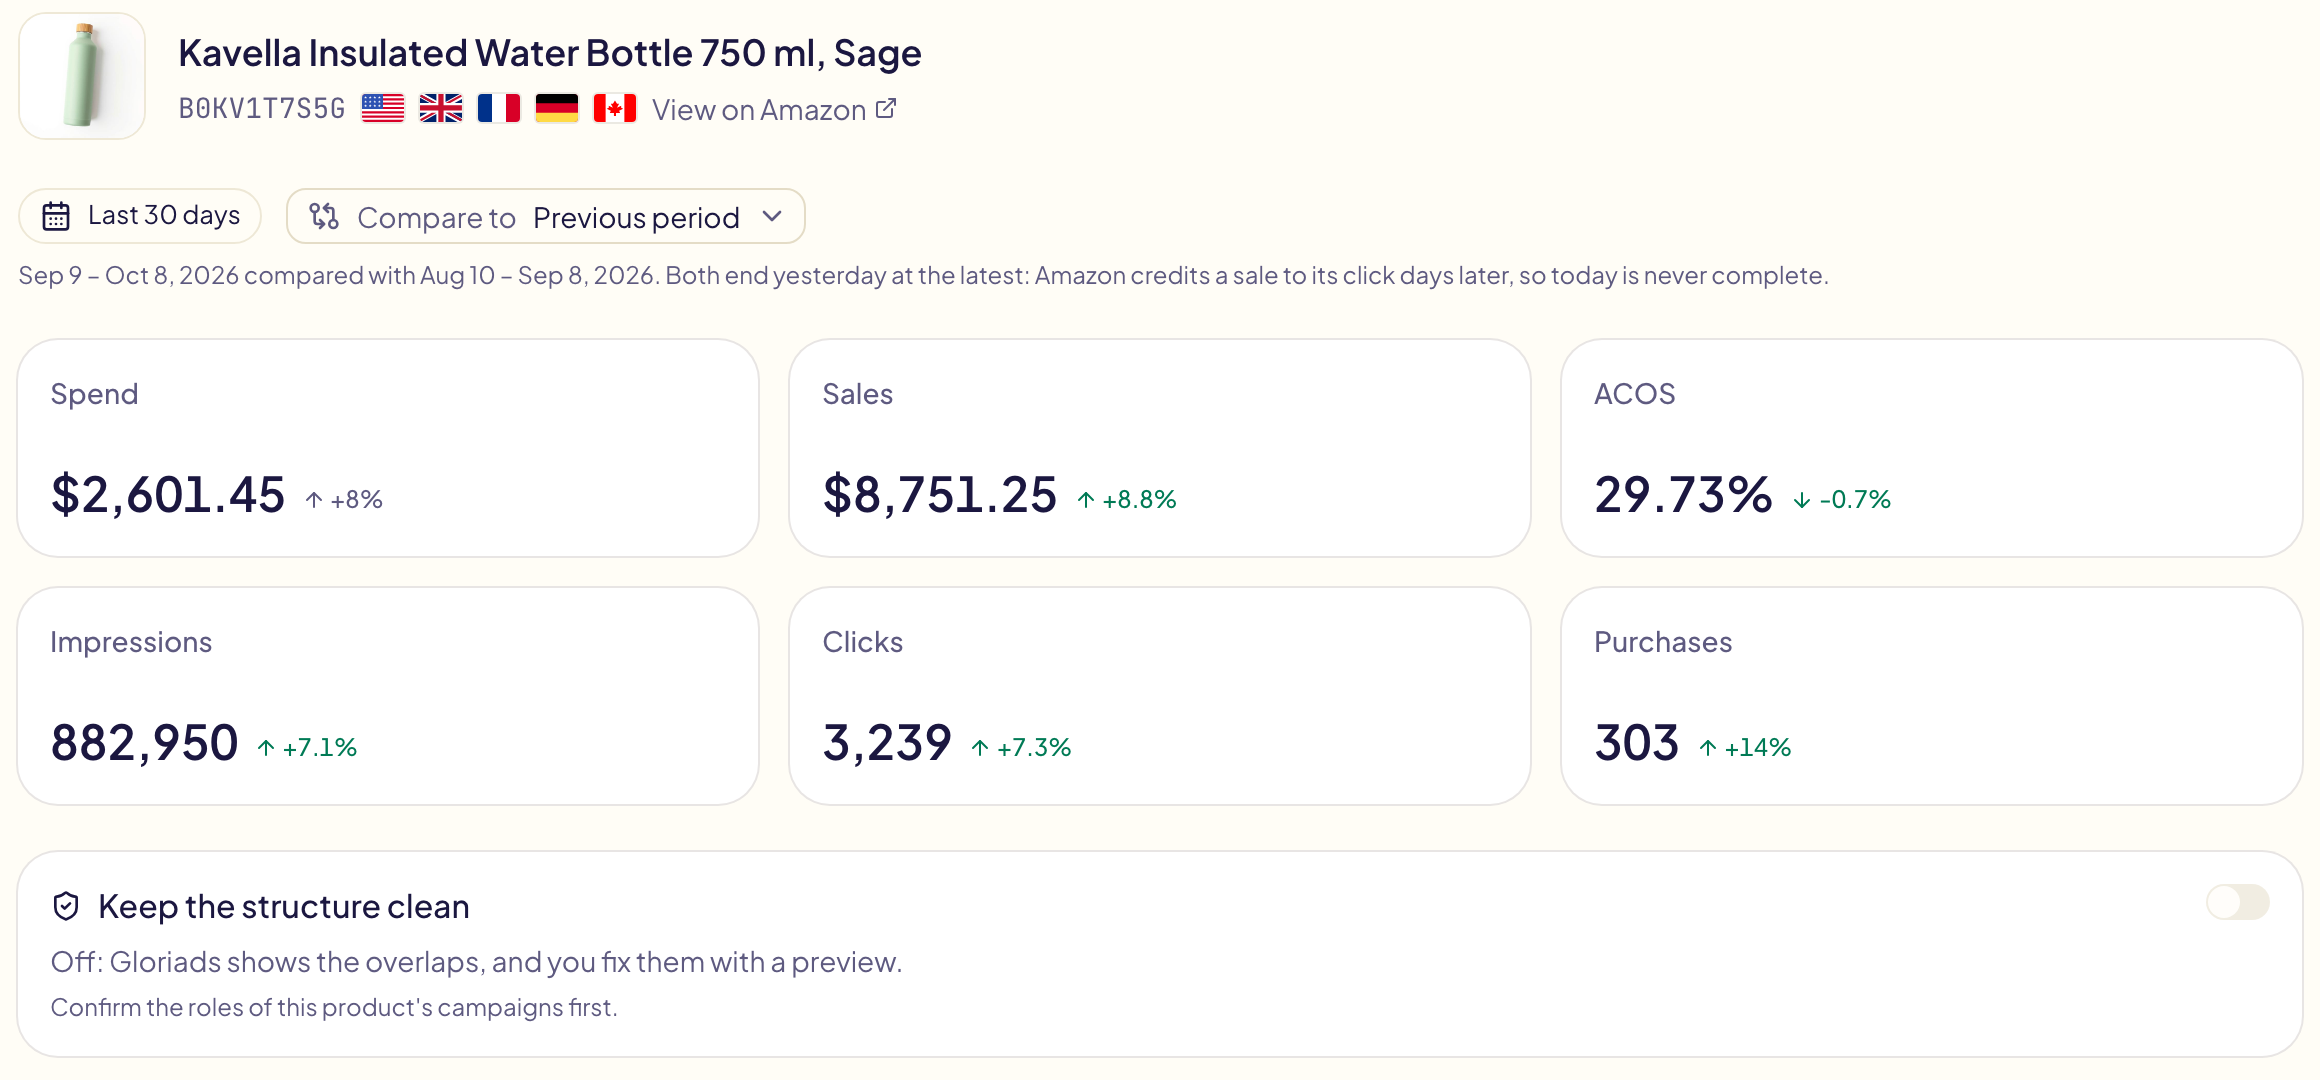
Task: Click the Sales value $8,751.25
Action: (x=940, y=494)
